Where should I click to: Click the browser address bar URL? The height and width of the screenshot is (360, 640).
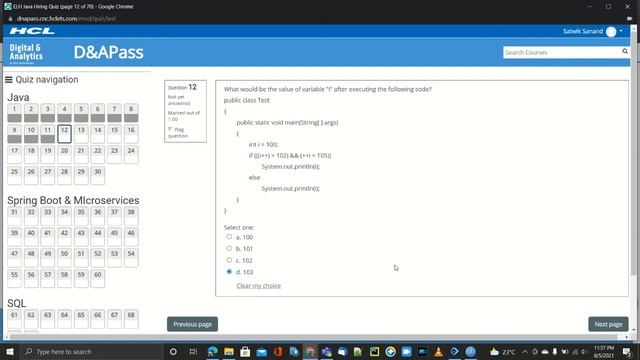pyautogui.click(x=66, y=19)
